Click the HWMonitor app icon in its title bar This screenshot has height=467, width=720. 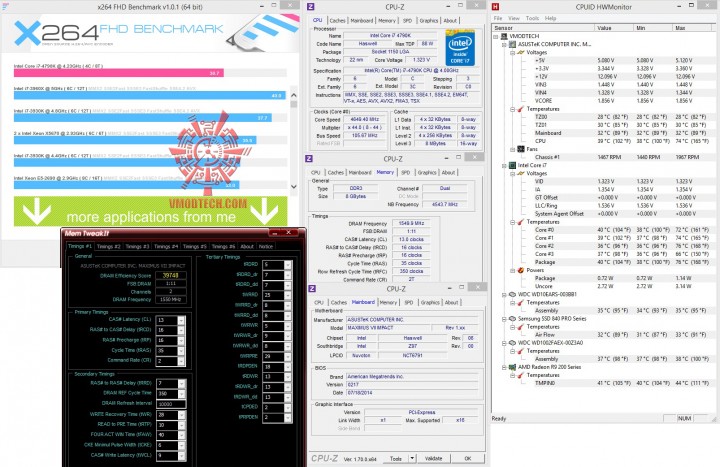pyautogui.click(x=495, y=6)
